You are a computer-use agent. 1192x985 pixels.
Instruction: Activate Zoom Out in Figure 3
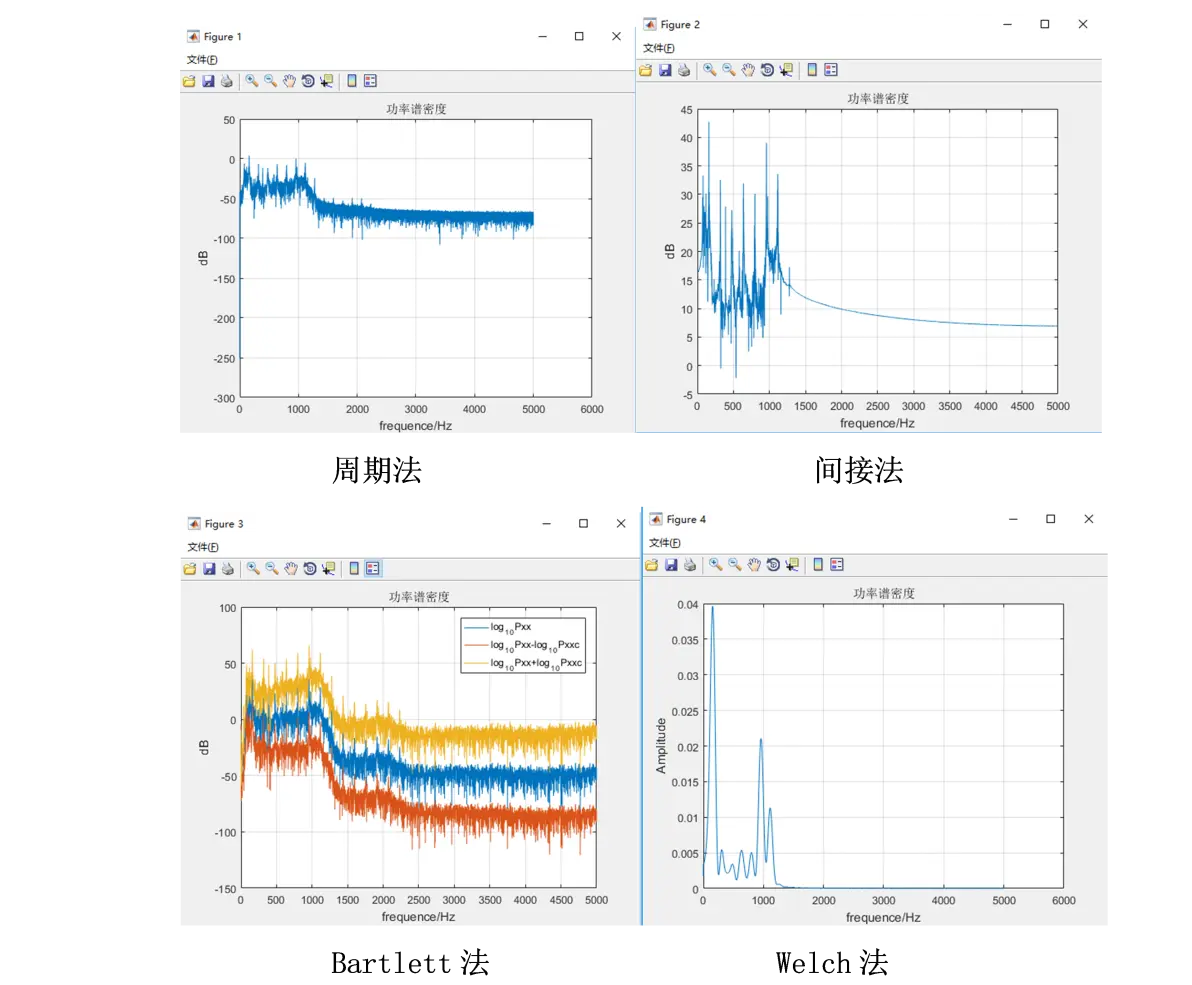coord(271,569)
